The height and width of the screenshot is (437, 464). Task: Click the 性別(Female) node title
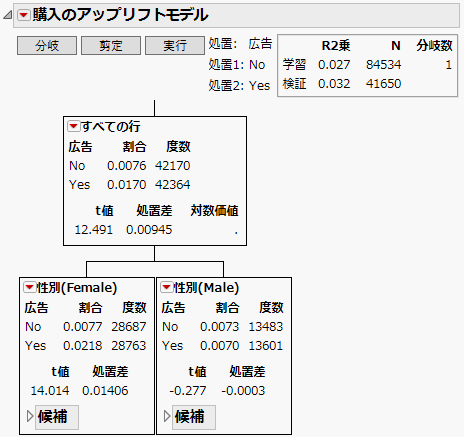point(77,287)
